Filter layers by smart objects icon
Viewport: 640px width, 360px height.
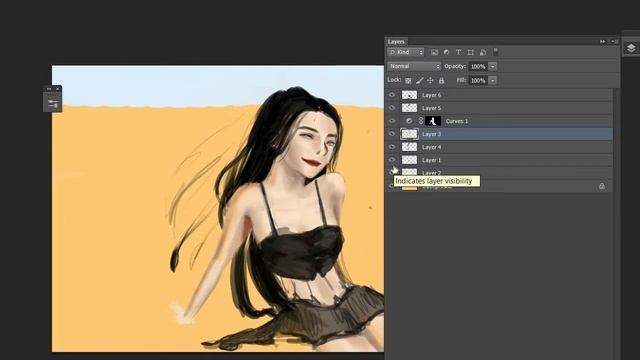[483, 52]
